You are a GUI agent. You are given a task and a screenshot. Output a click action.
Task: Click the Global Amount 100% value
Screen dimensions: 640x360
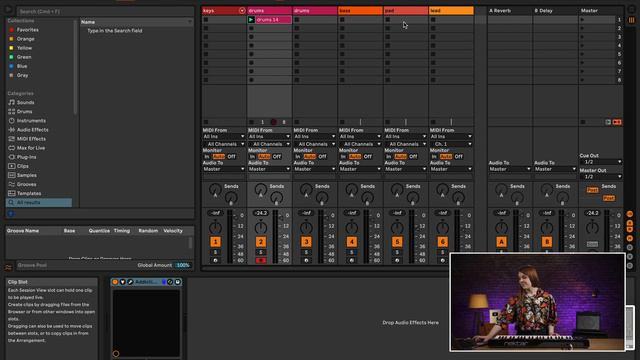pos(182,265)
